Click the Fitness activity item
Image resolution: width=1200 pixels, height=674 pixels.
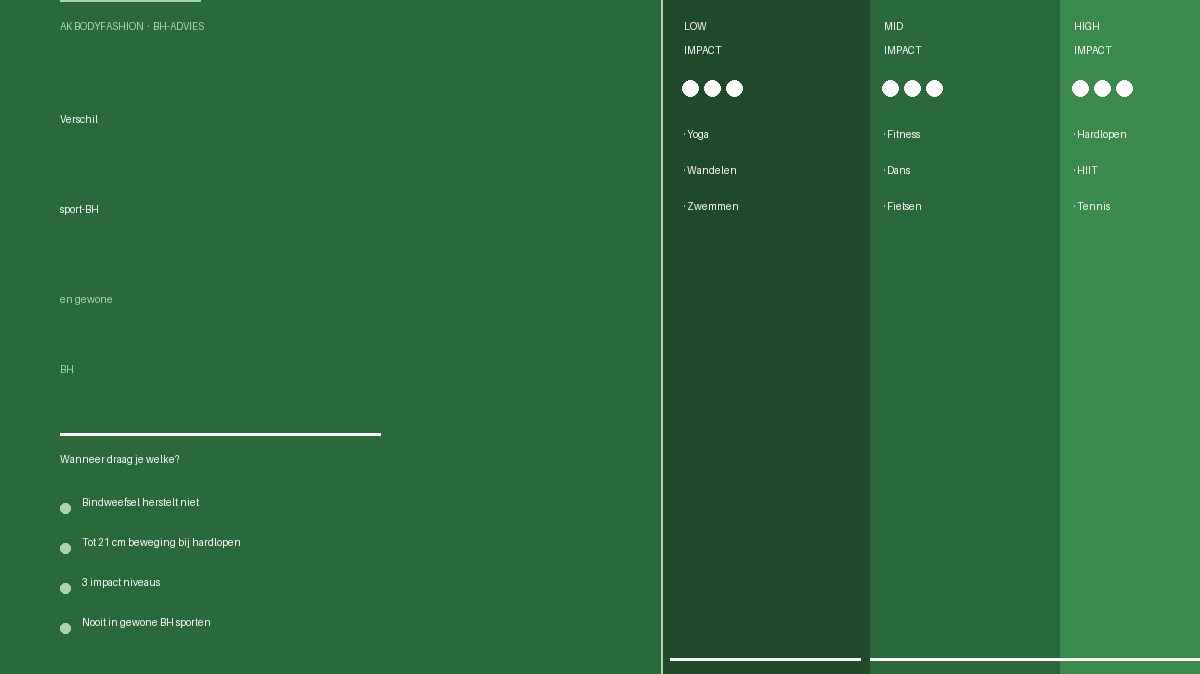coord(902,134)
